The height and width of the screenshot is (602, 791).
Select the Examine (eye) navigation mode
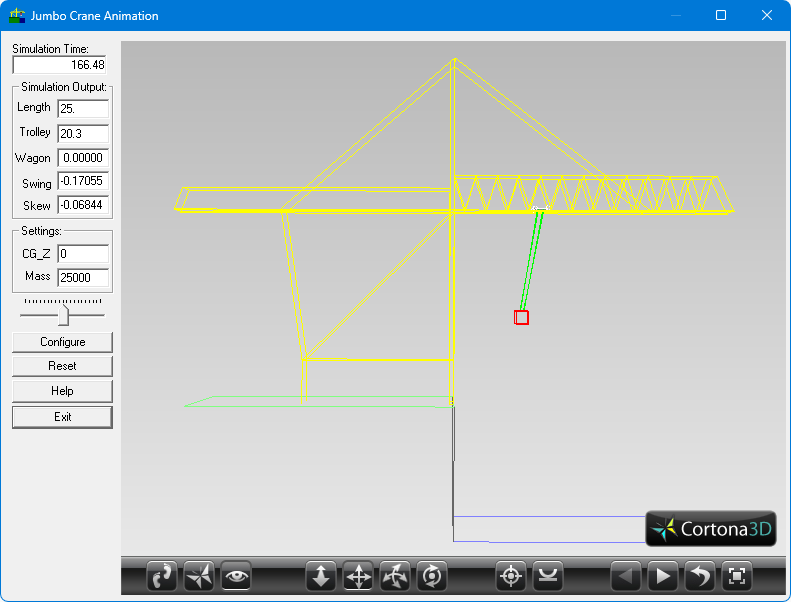tap(236, 576)
